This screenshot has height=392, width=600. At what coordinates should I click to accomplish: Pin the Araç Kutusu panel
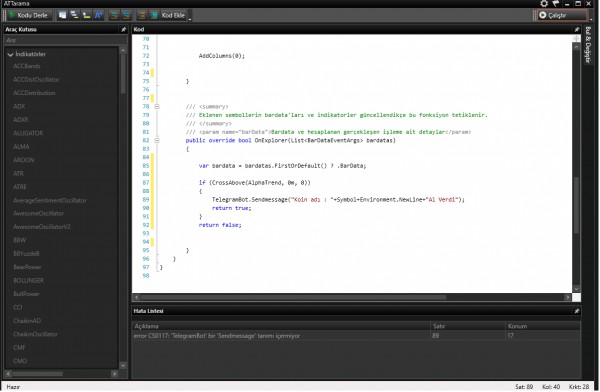pyautogui.click(x=123, y=29)
